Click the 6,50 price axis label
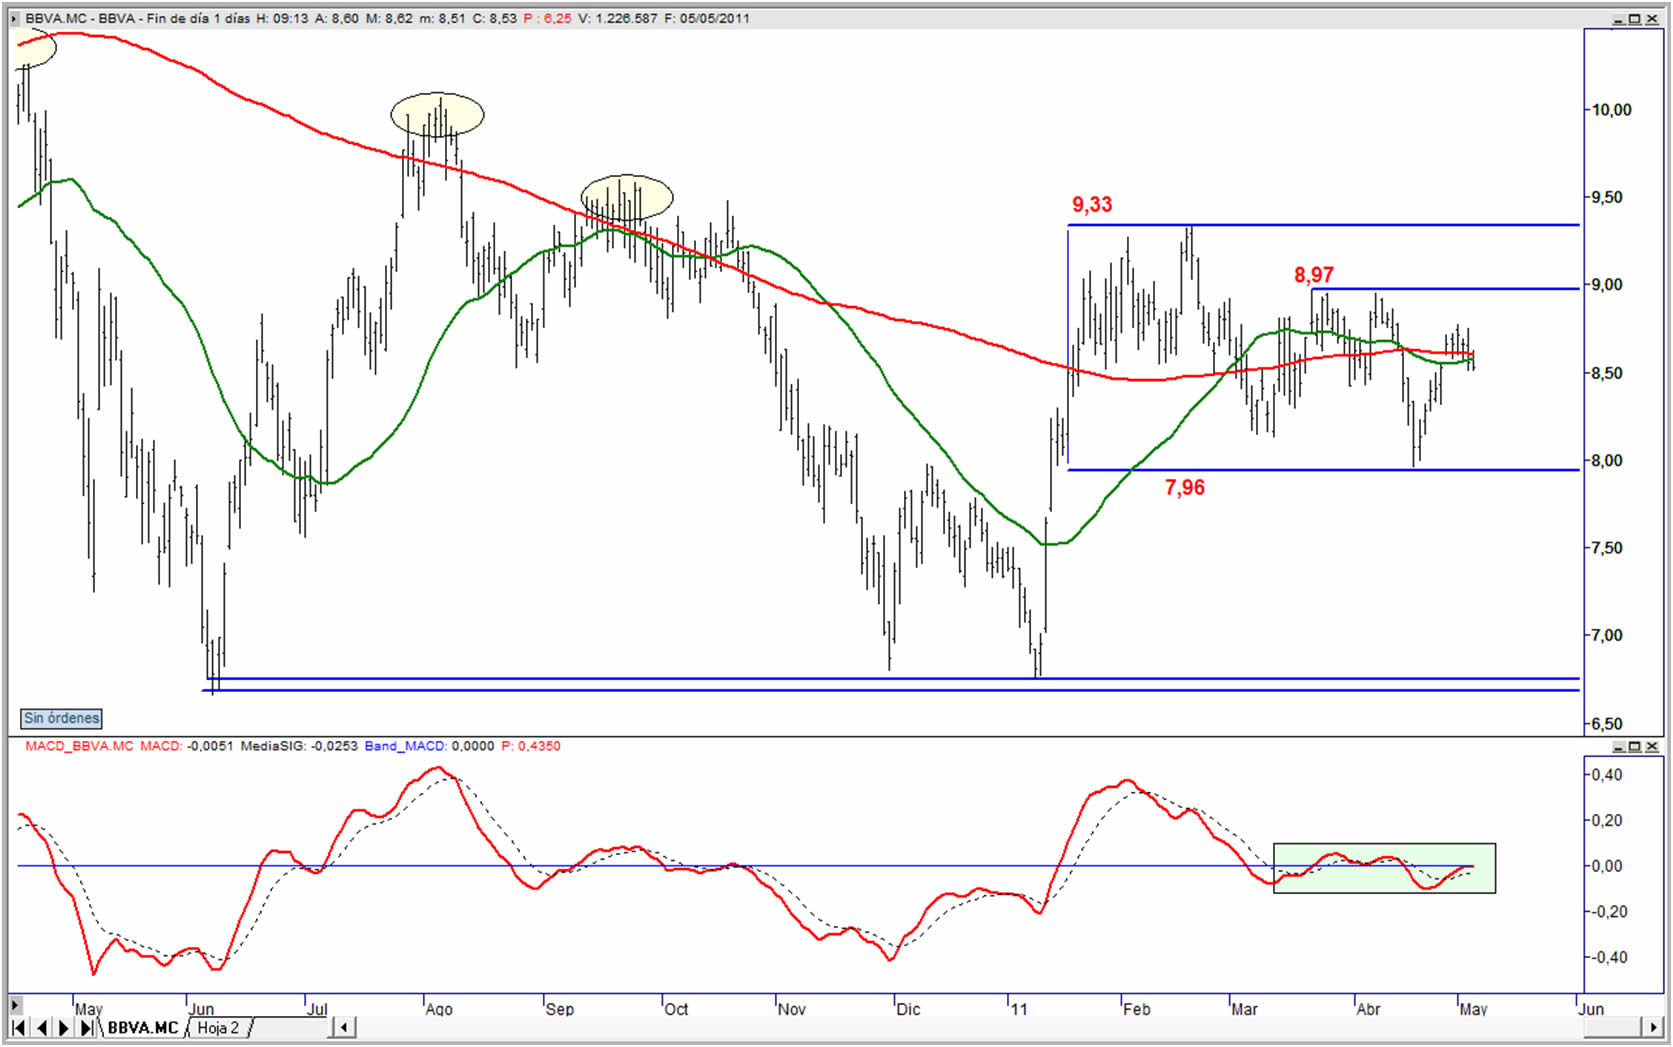 point(1607,724)
